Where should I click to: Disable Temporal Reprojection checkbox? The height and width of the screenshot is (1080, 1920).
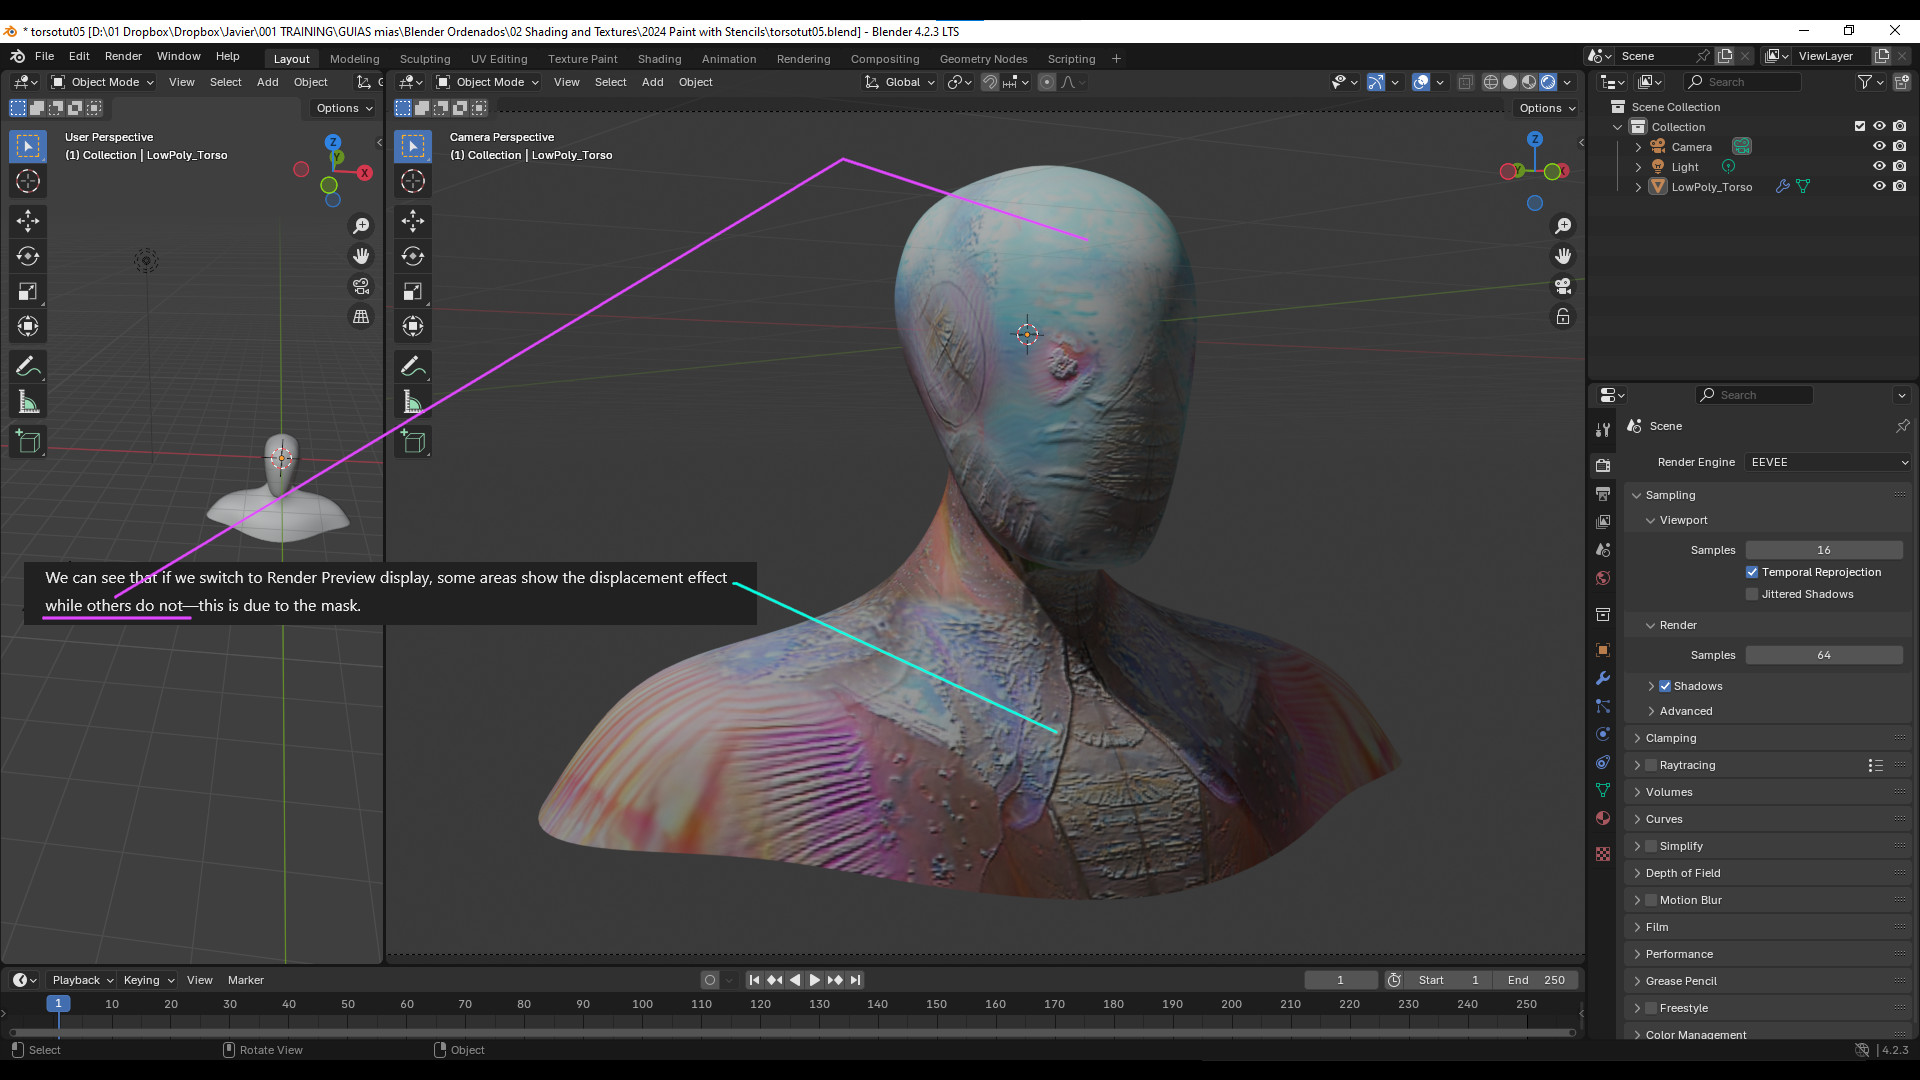tap(1752, 572)
